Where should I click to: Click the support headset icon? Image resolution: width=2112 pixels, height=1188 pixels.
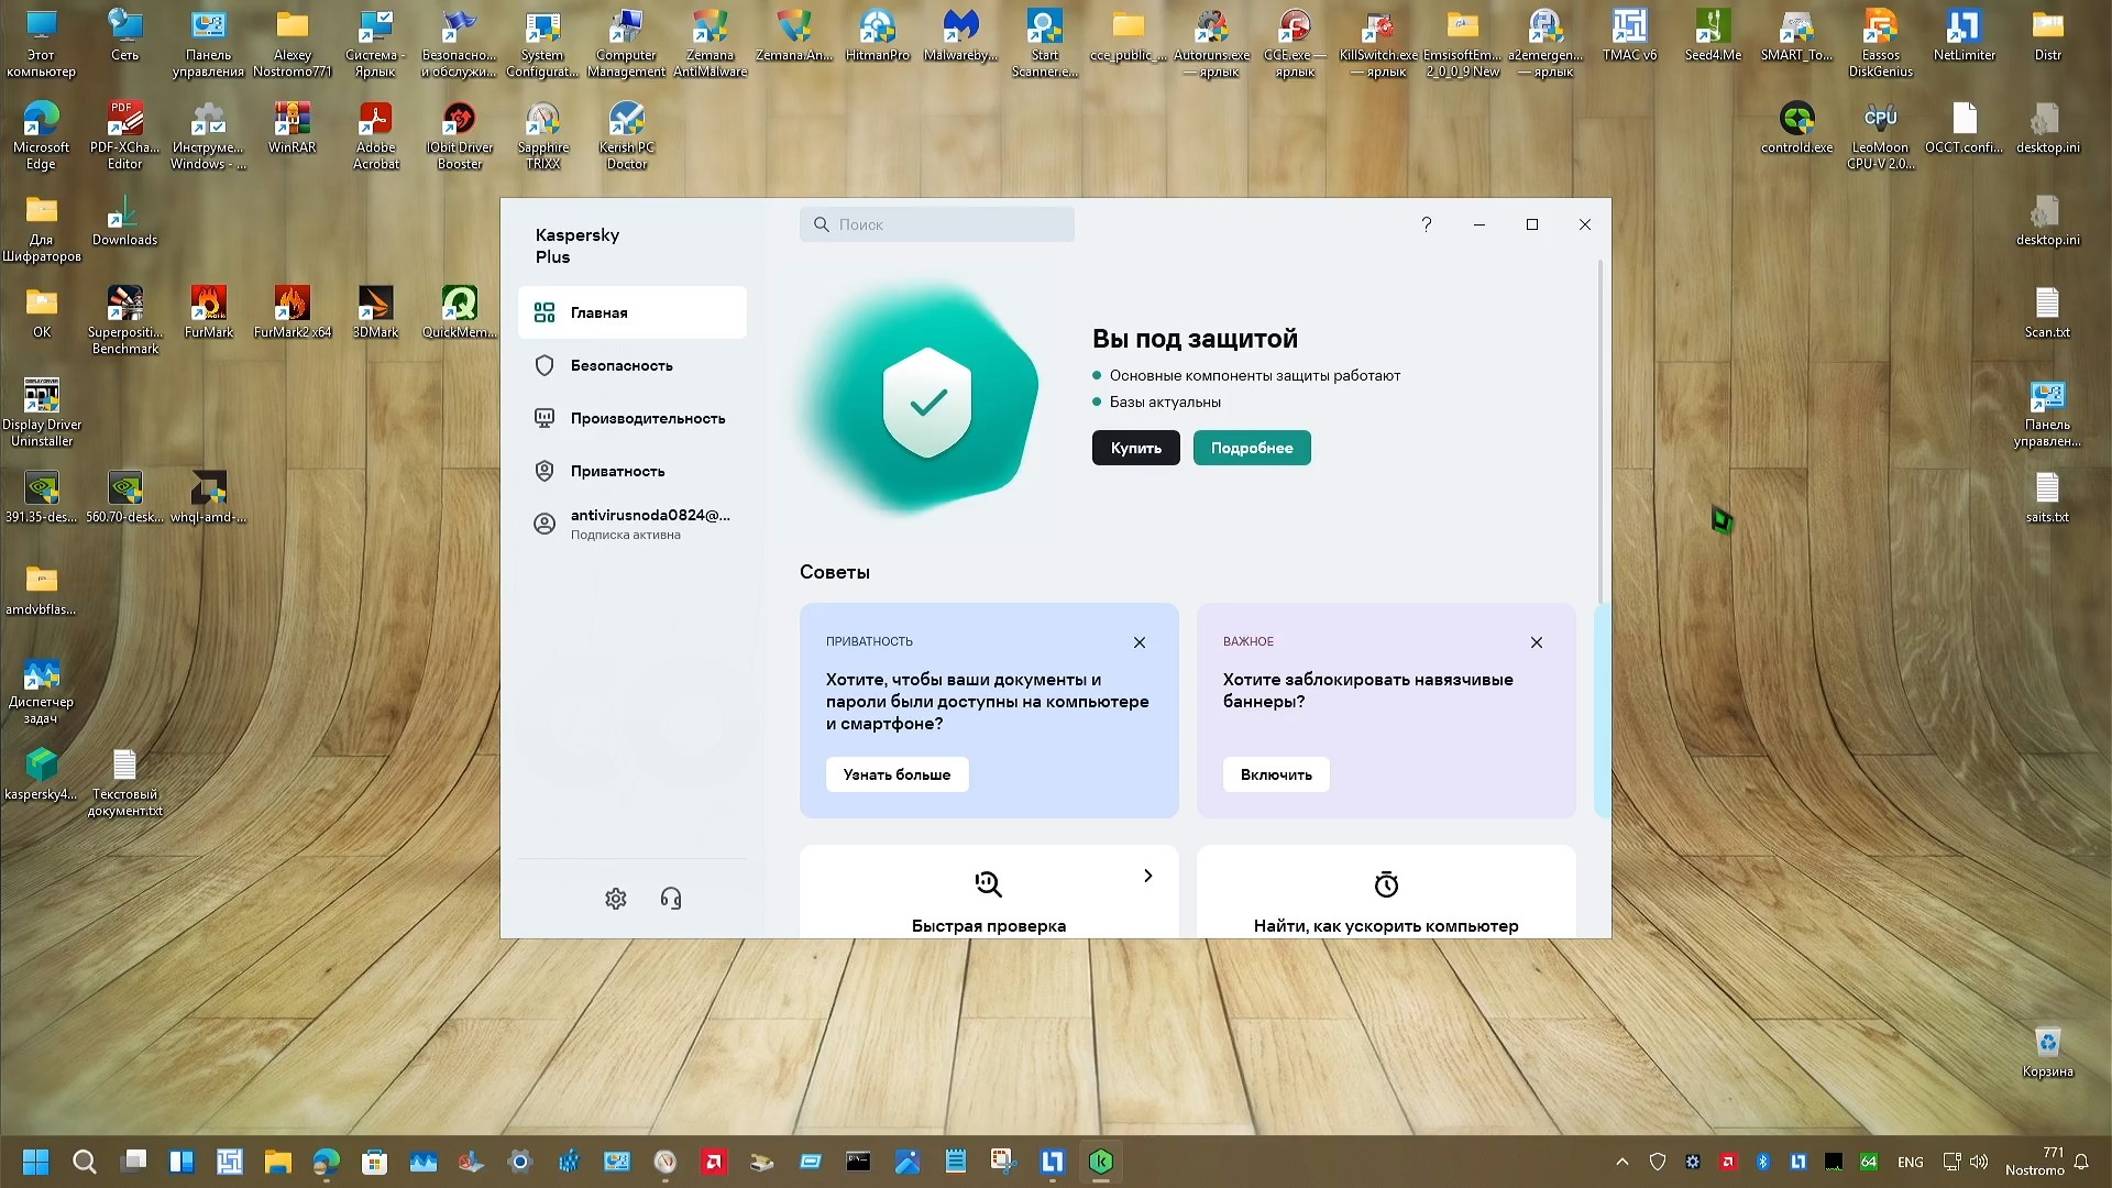coord(670,898)
